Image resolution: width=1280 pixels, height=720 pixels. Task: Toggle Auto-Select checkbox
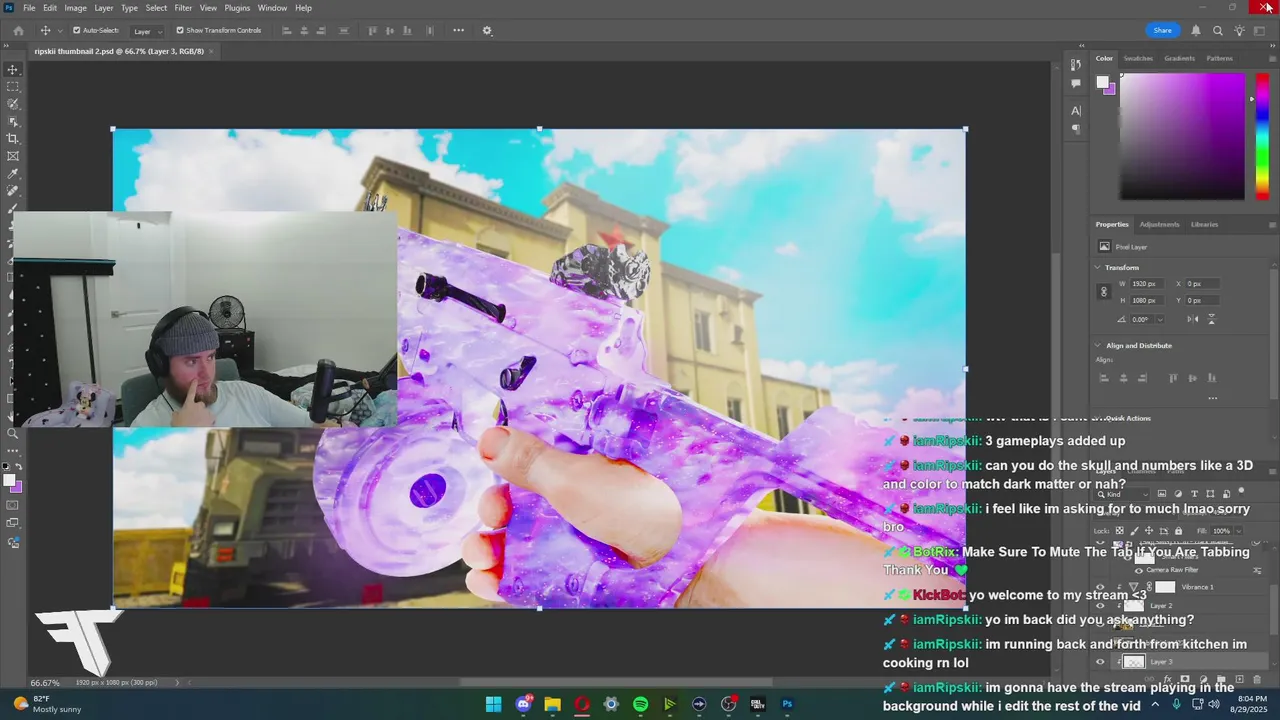point(76,30)
